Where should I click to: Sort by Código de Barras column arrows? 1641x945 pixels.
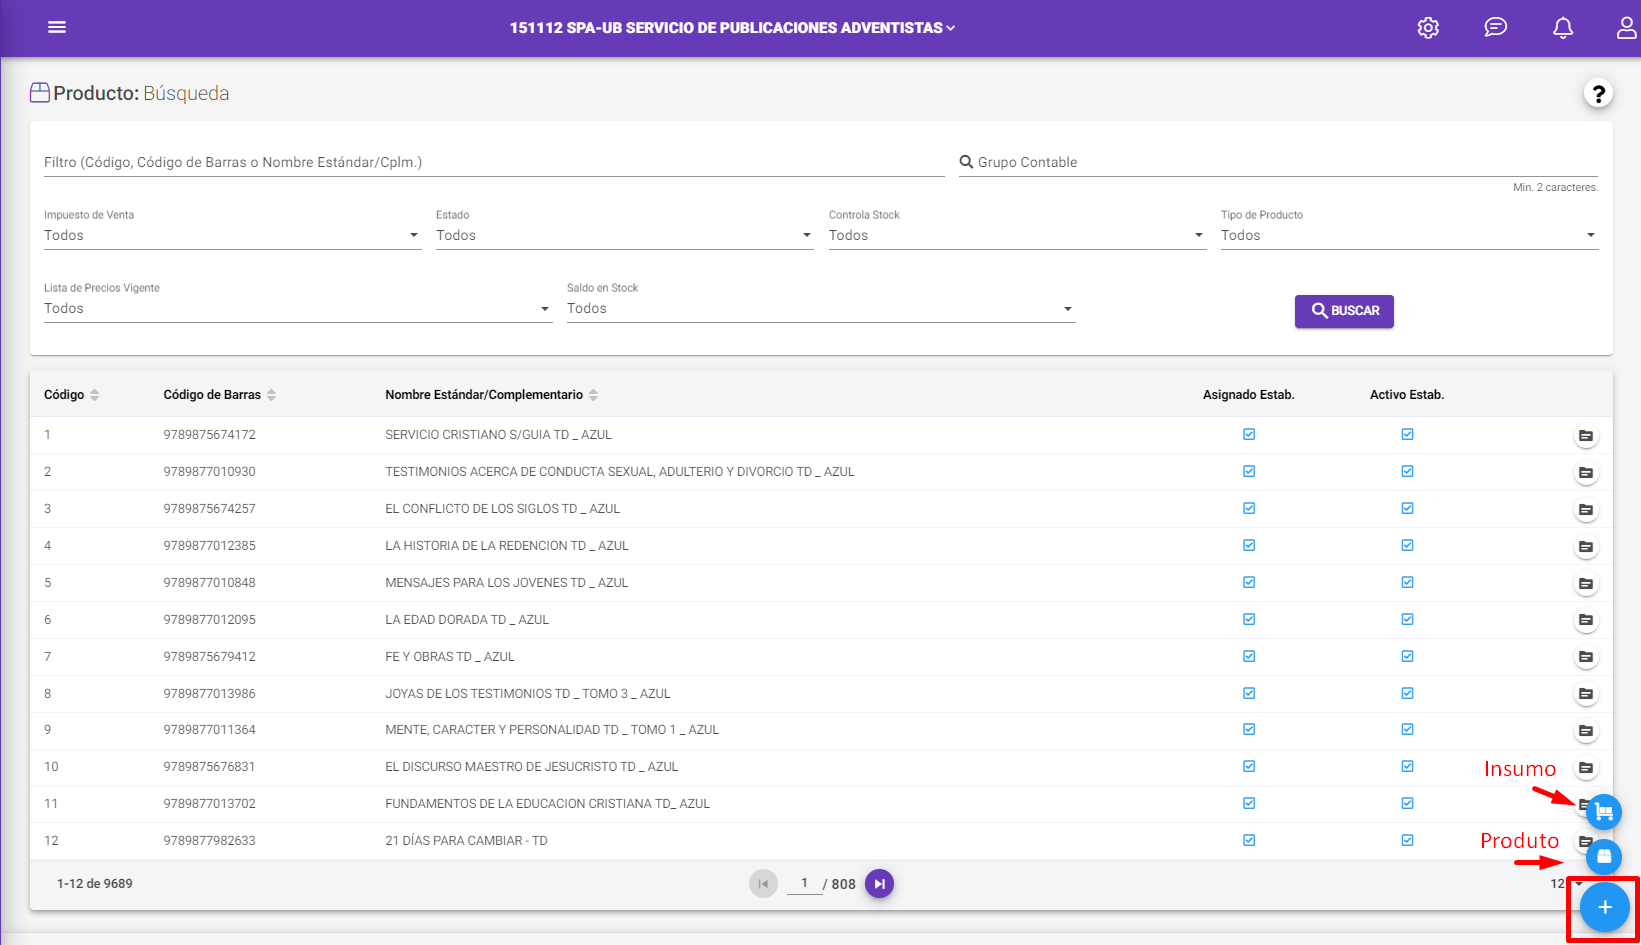271,395
